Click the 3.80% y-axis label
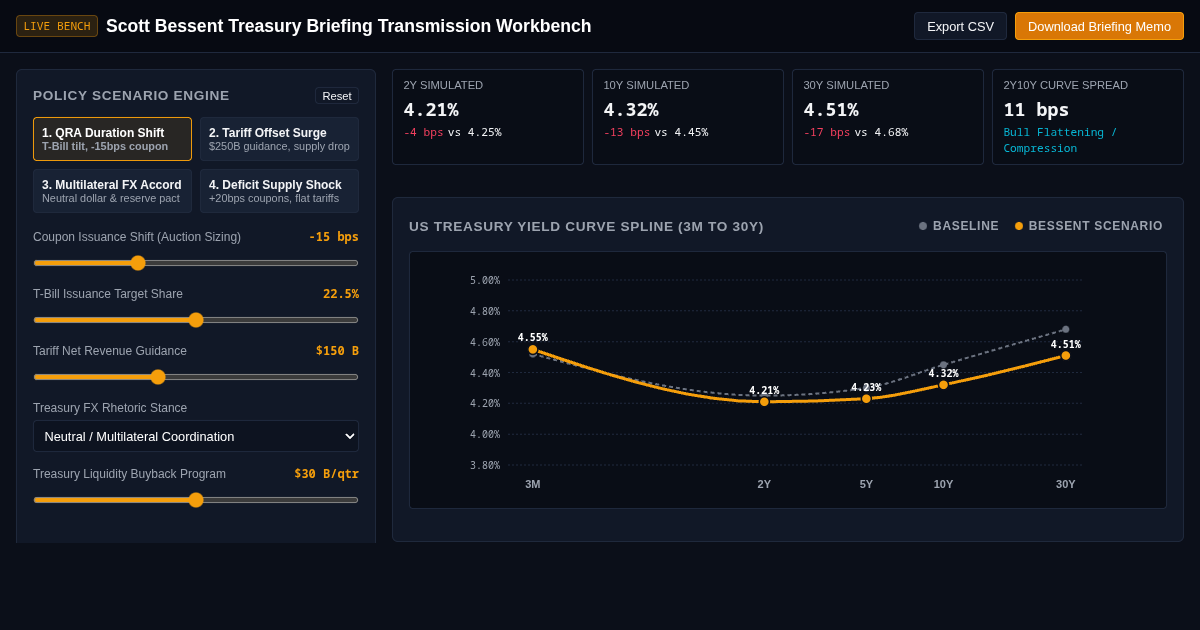The height and width of the screenshot is (630, 1200). click(x=485, y=465)
